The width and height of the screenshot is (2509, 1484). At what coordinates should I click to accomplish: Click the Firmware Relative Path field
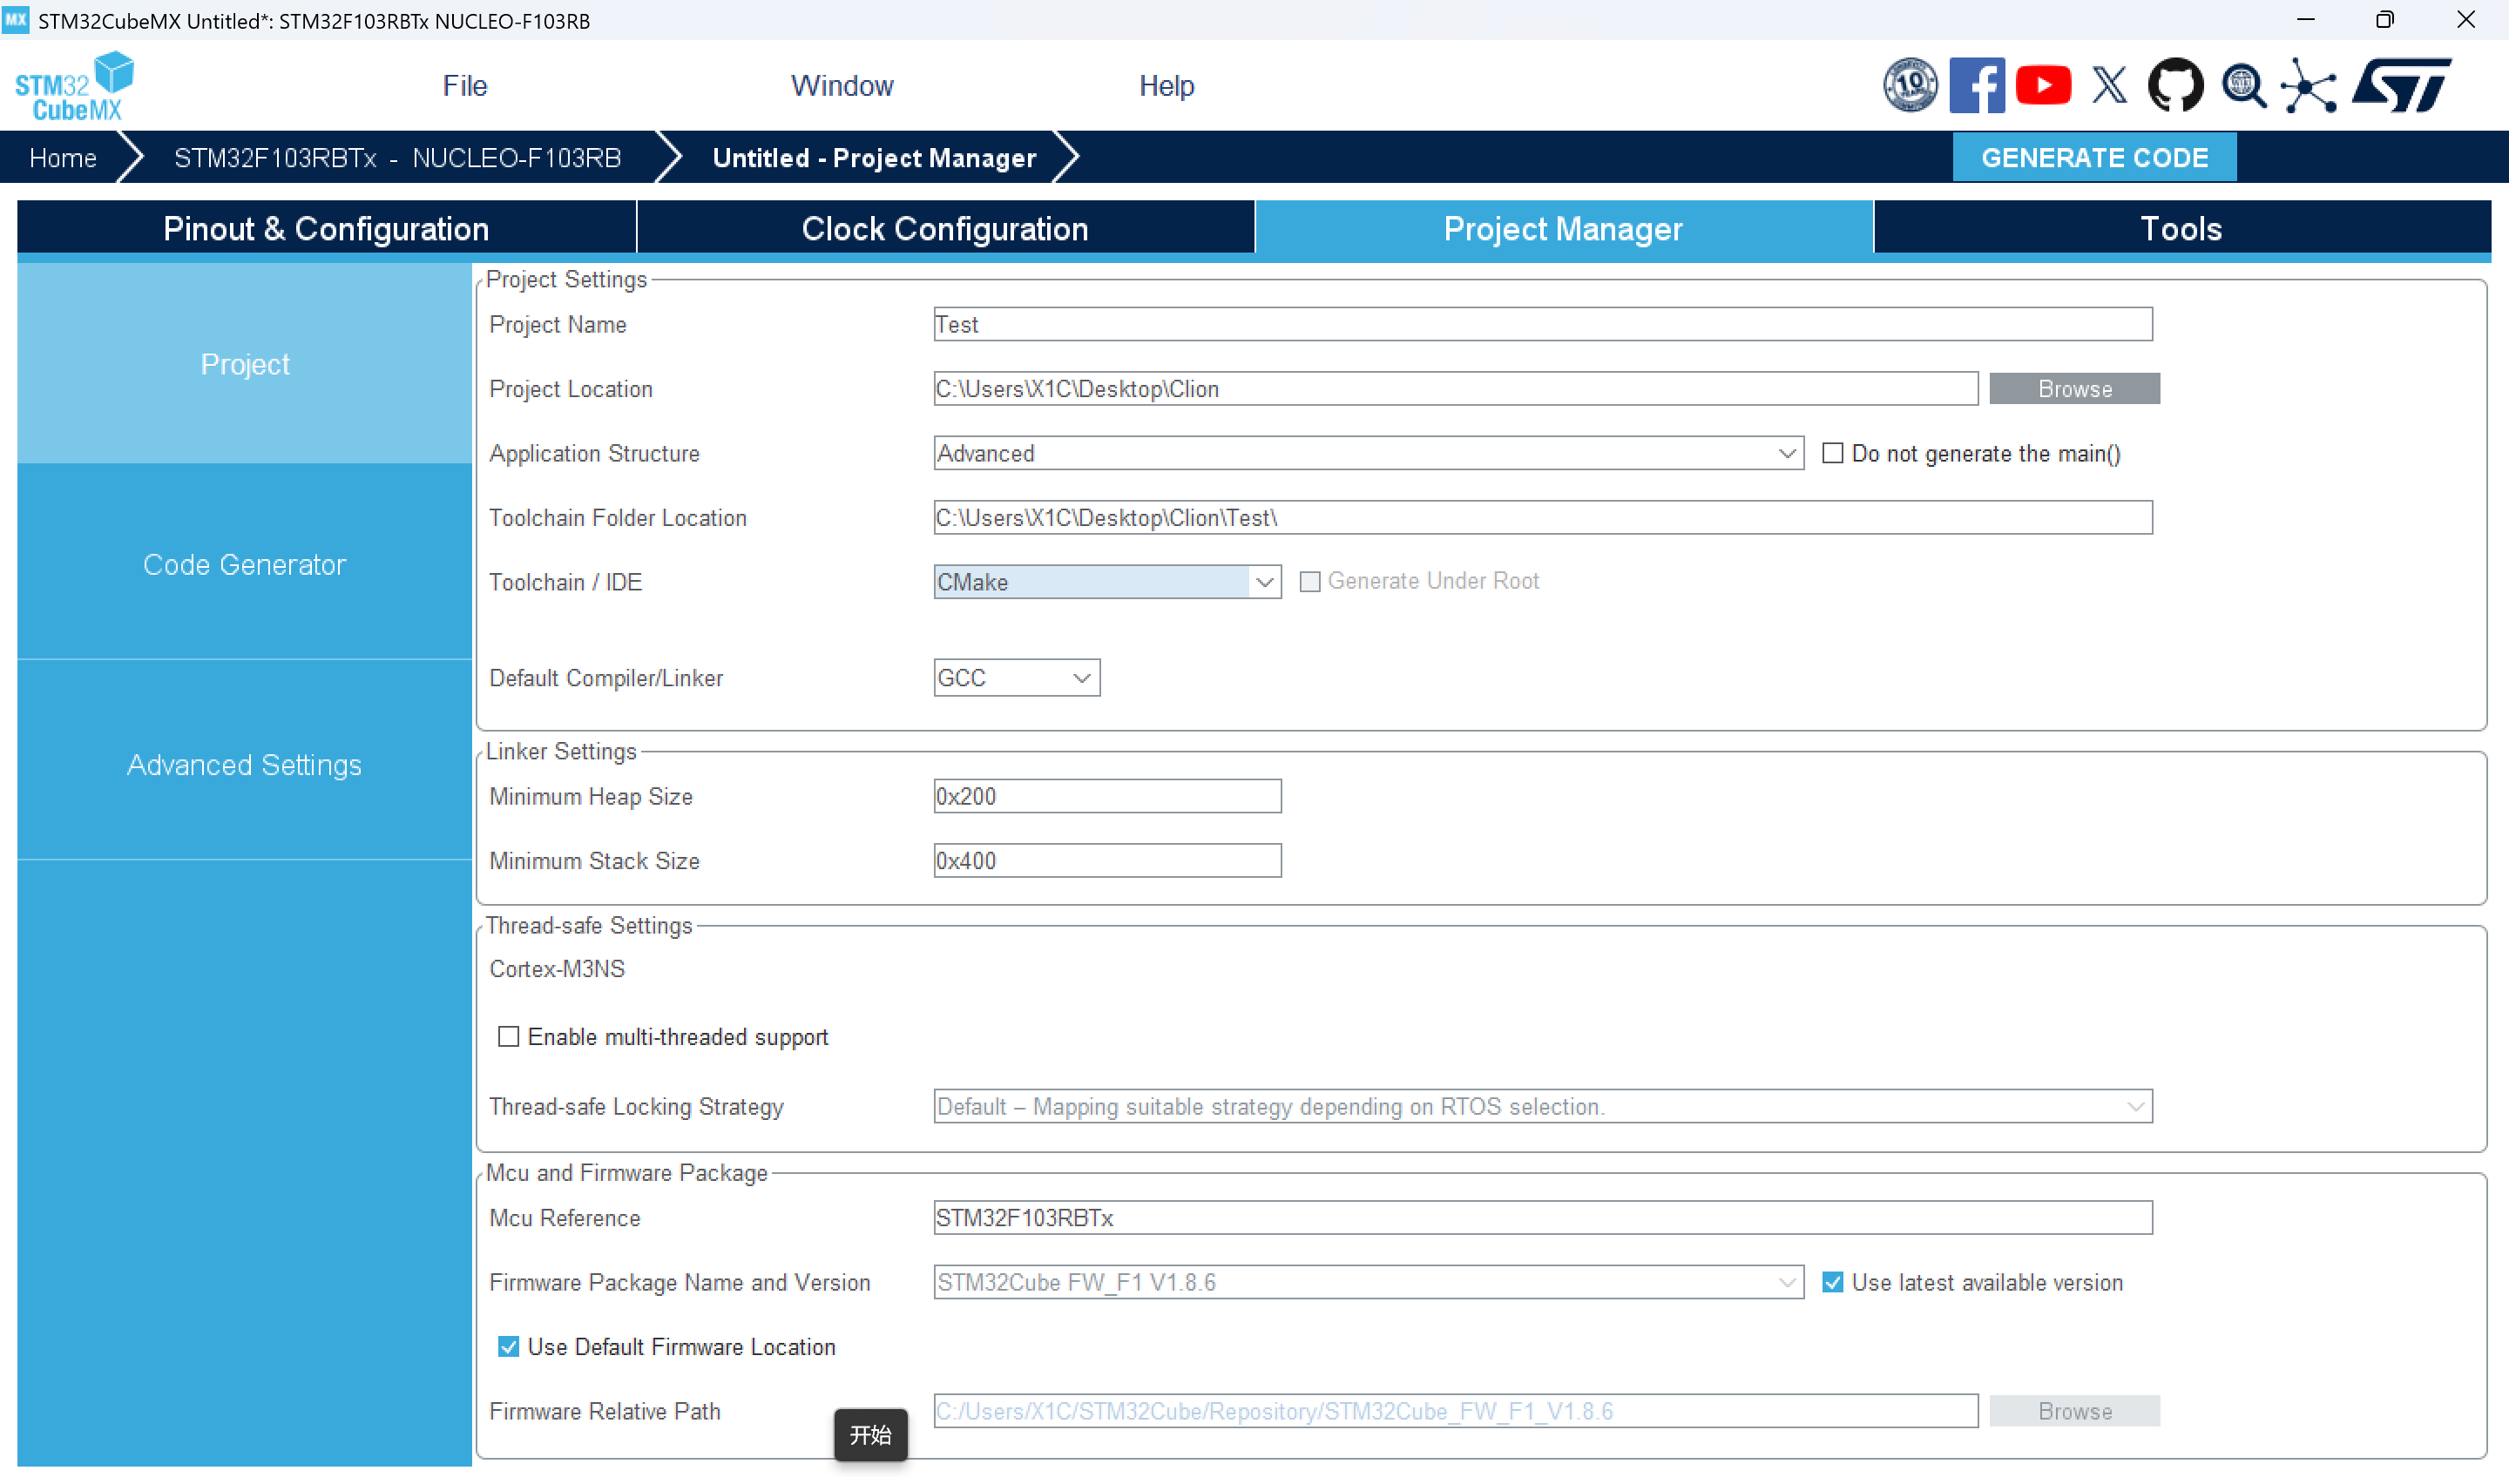coord(1455,1411)
